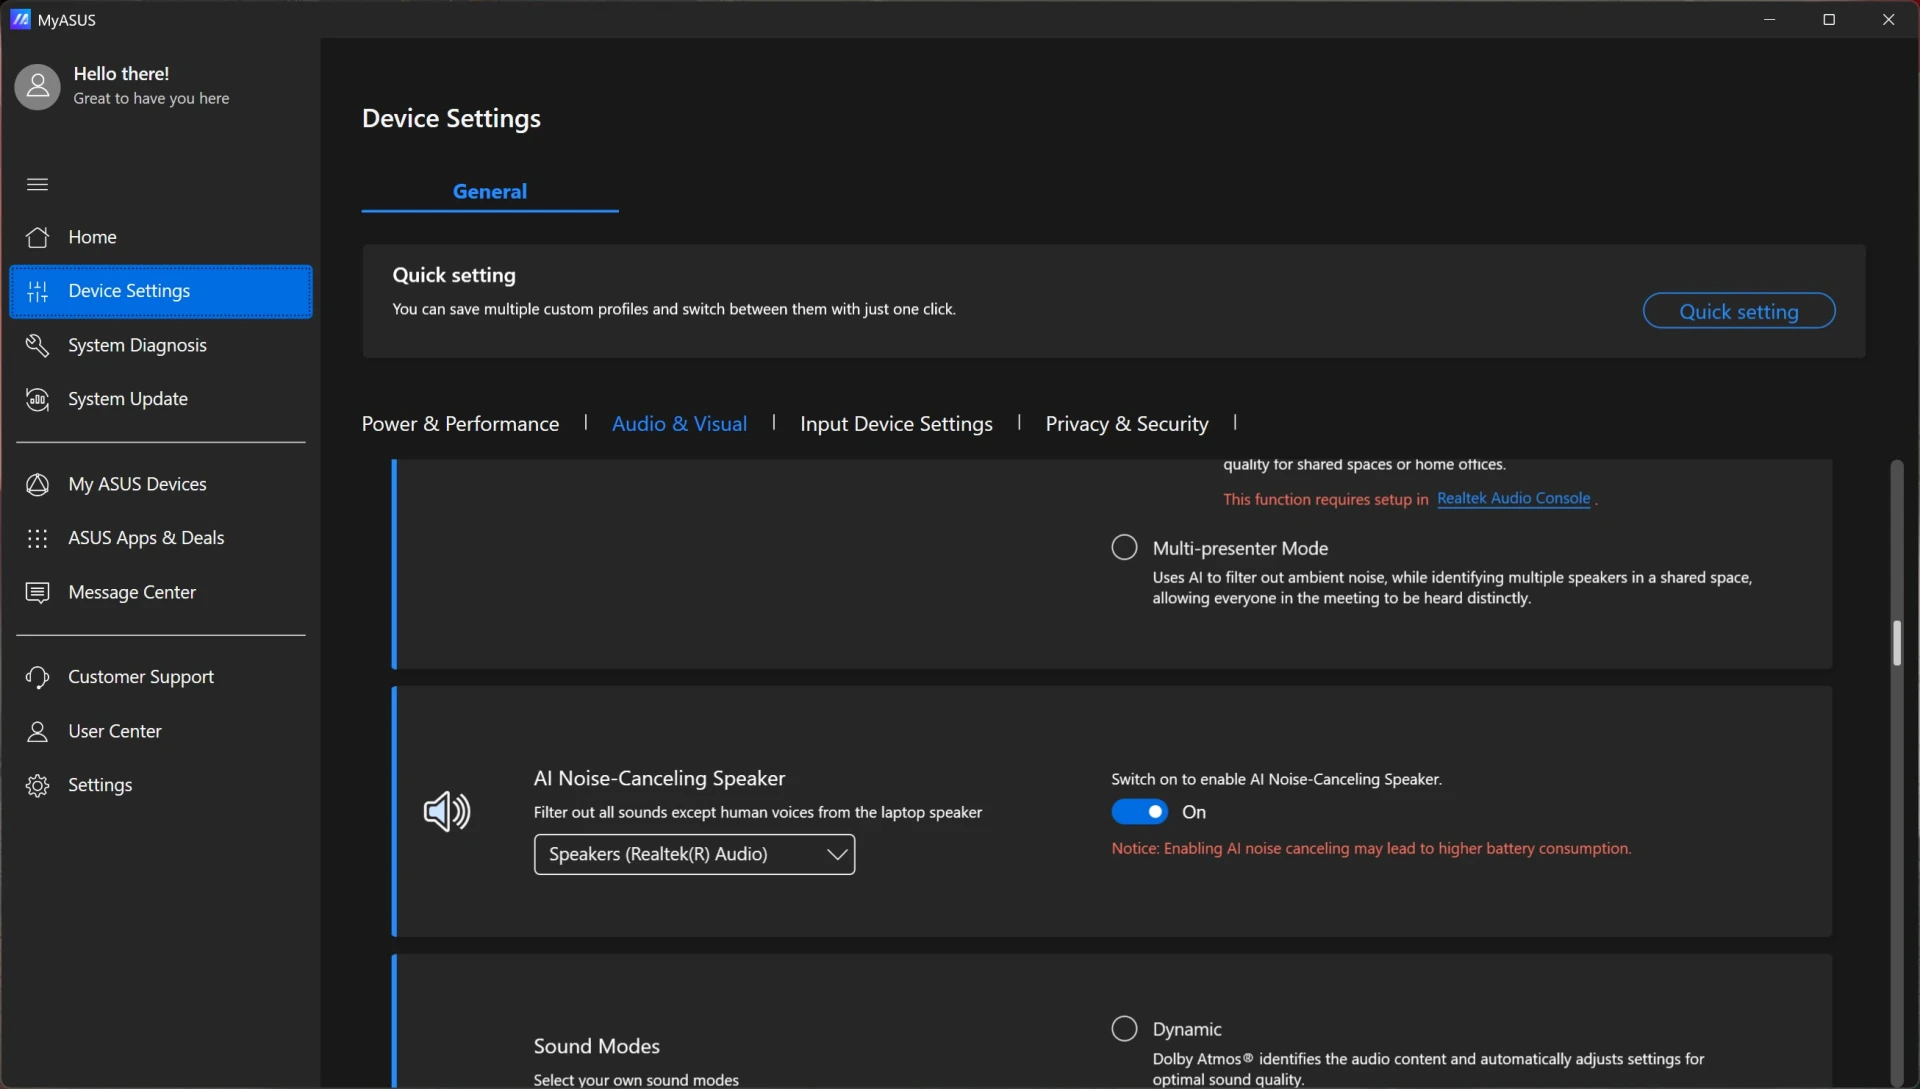Click the Sound Modes title
Viewport: 1920px width, 1089px height.
point(596,1046)
